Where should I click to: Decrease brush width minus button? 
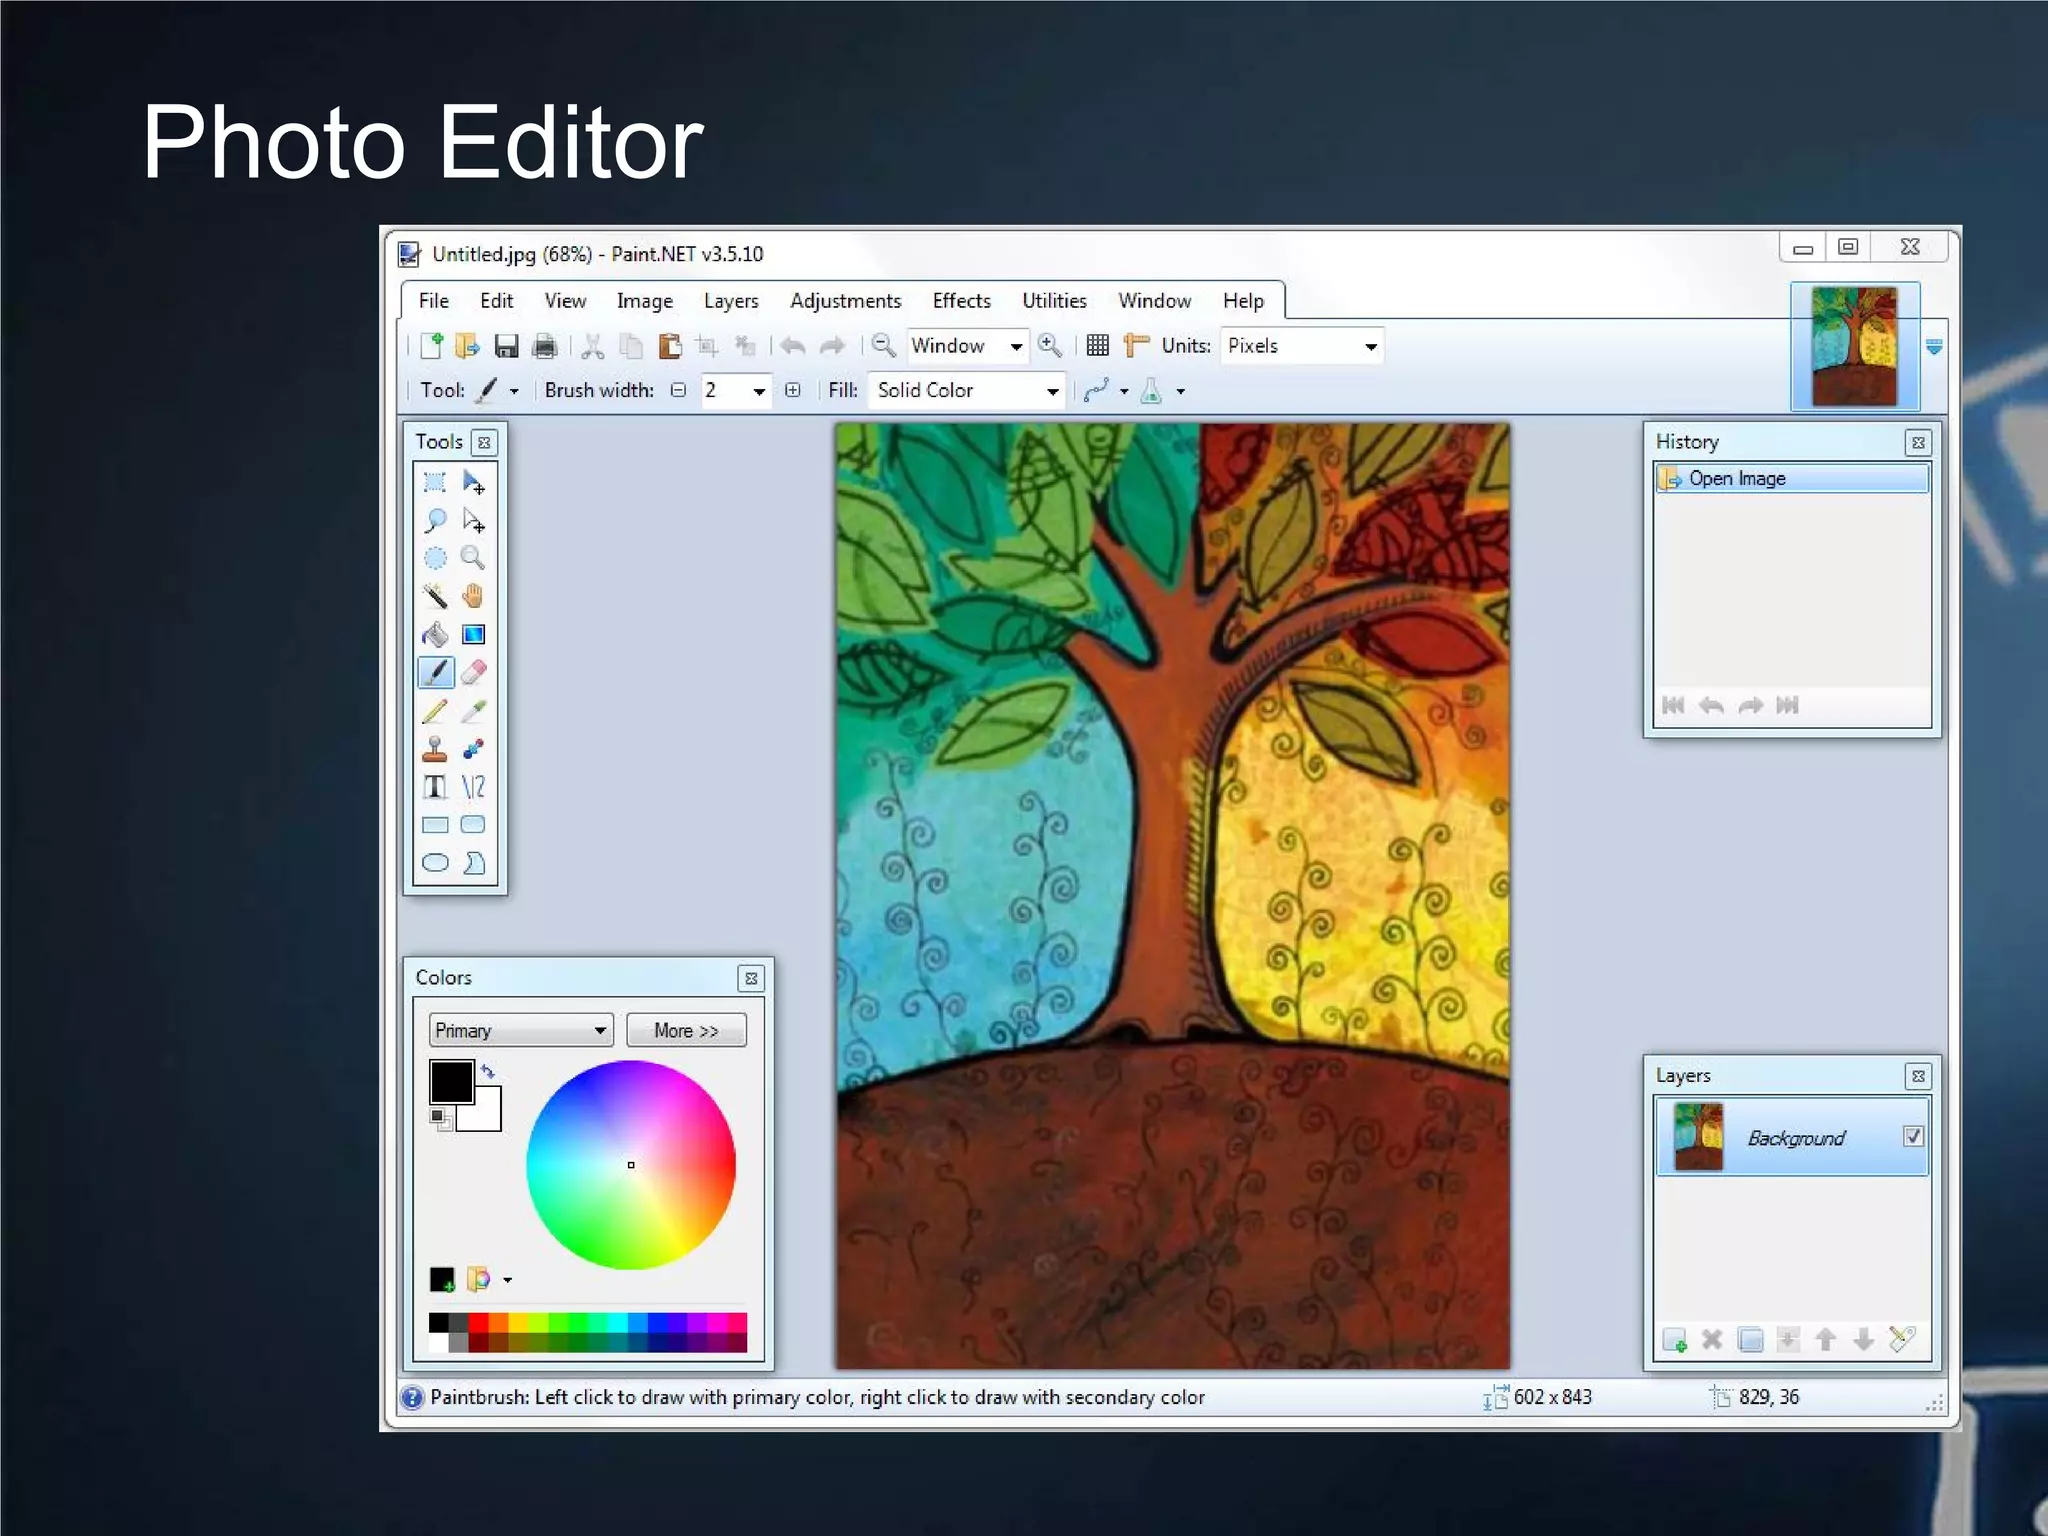click(678, 391)
